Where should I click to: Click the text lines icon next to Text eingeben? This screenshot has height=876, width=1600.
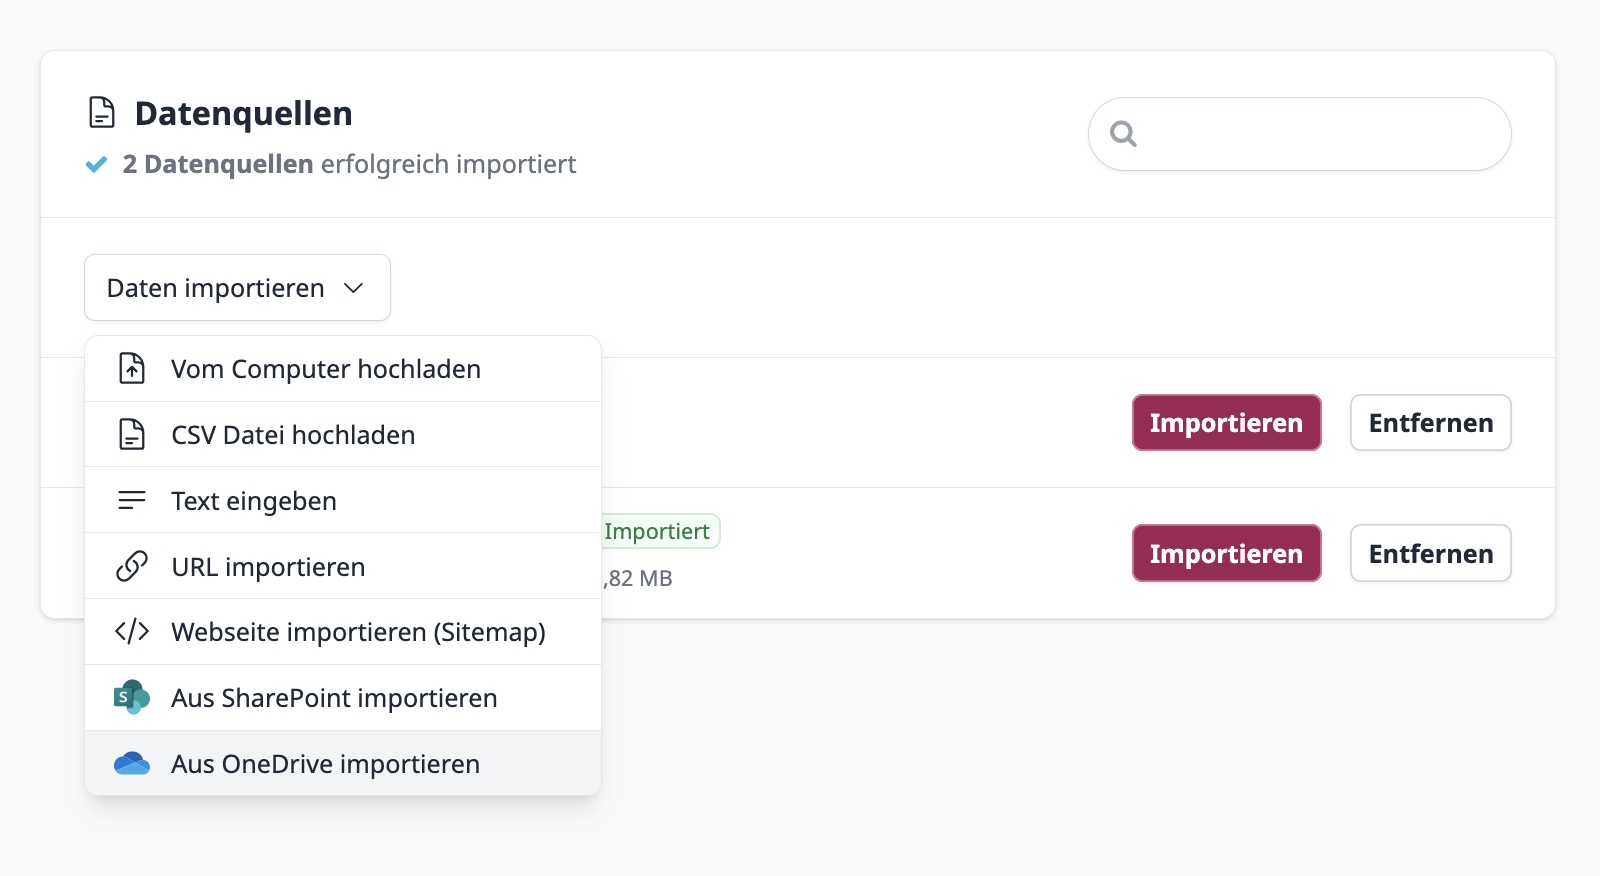click(x=131, y=500)
